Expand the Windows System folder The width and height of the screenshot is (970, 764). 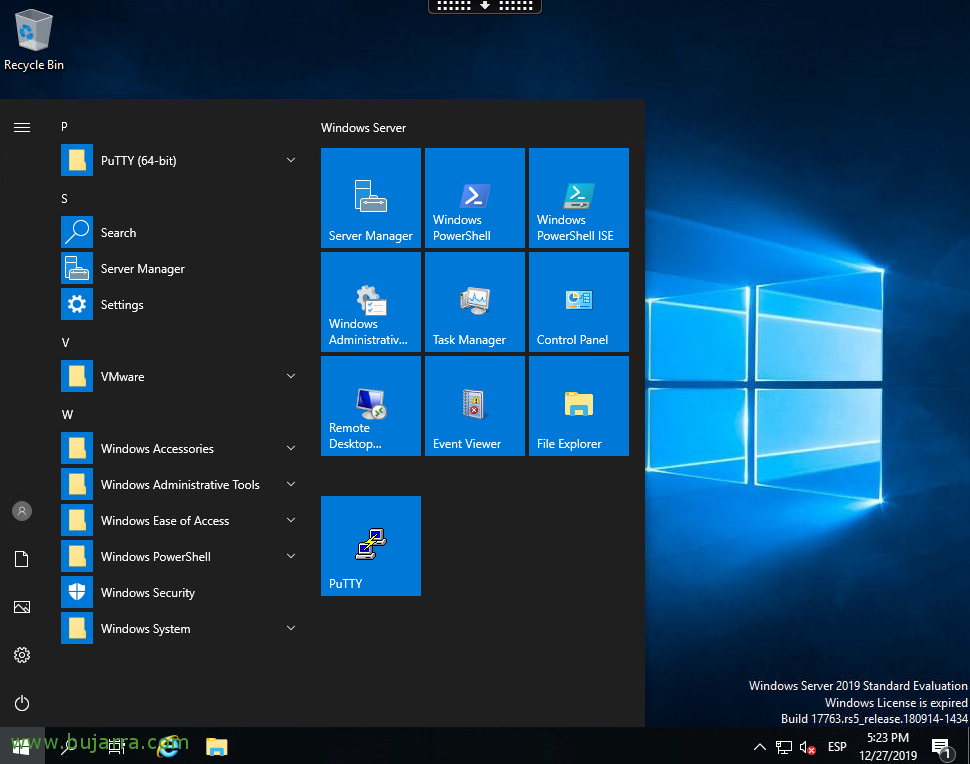tap(181, 628)
